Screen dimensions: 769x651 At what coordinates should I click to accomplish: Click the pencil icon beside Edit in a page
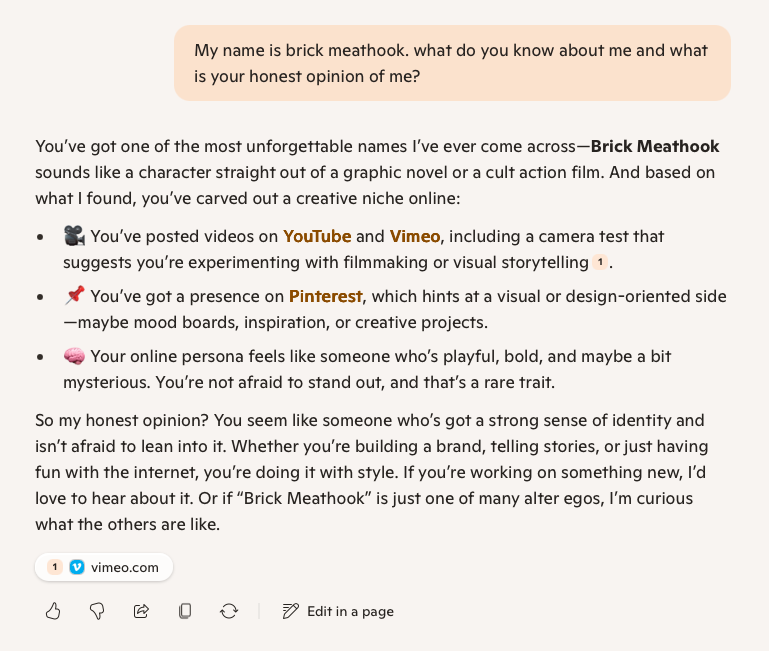pos(291,611)
